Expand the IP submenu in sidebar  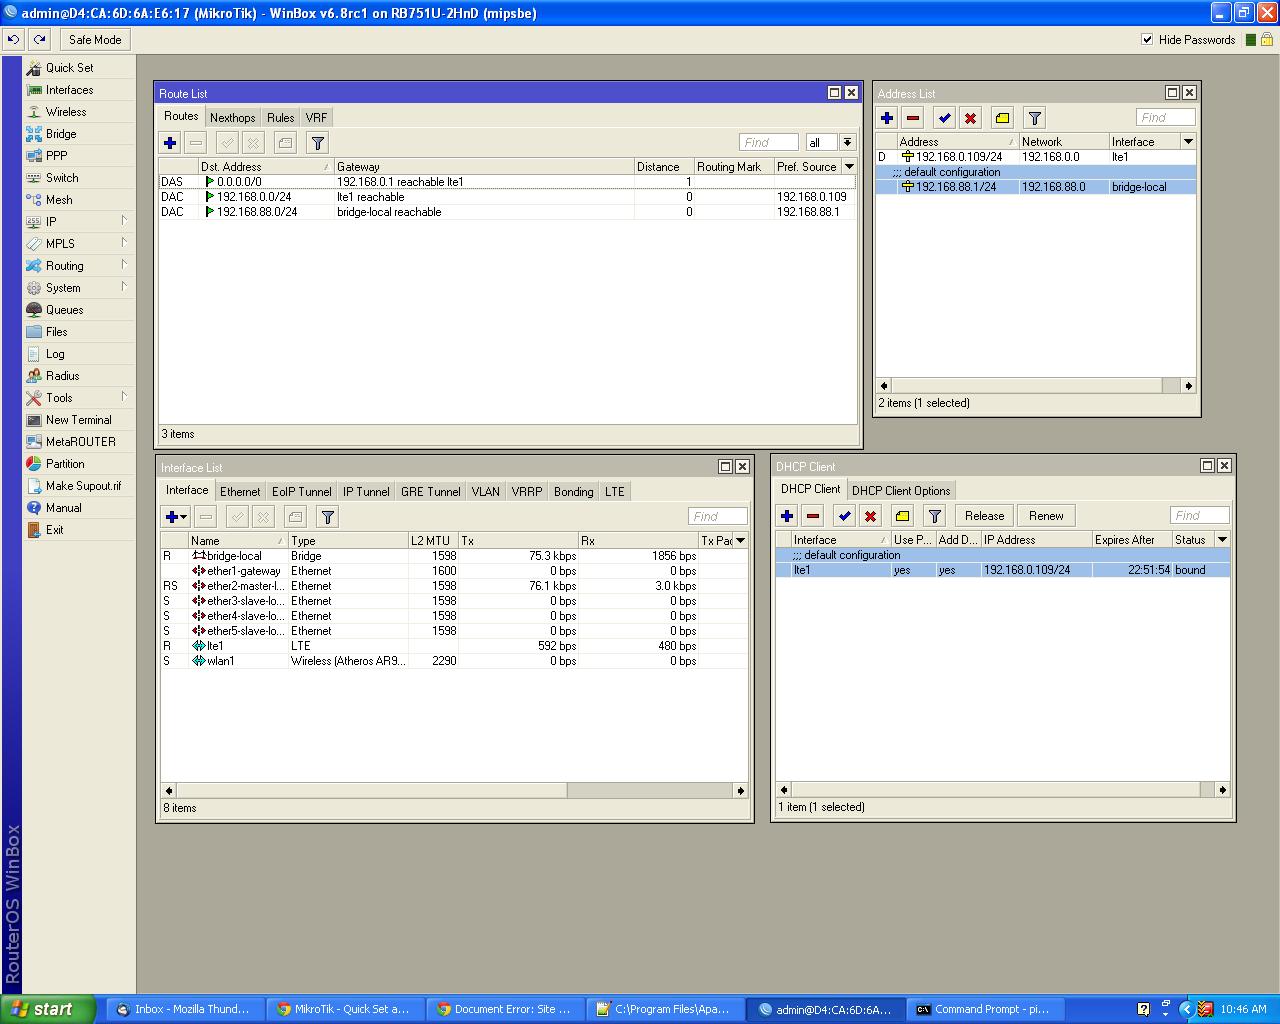79,222
